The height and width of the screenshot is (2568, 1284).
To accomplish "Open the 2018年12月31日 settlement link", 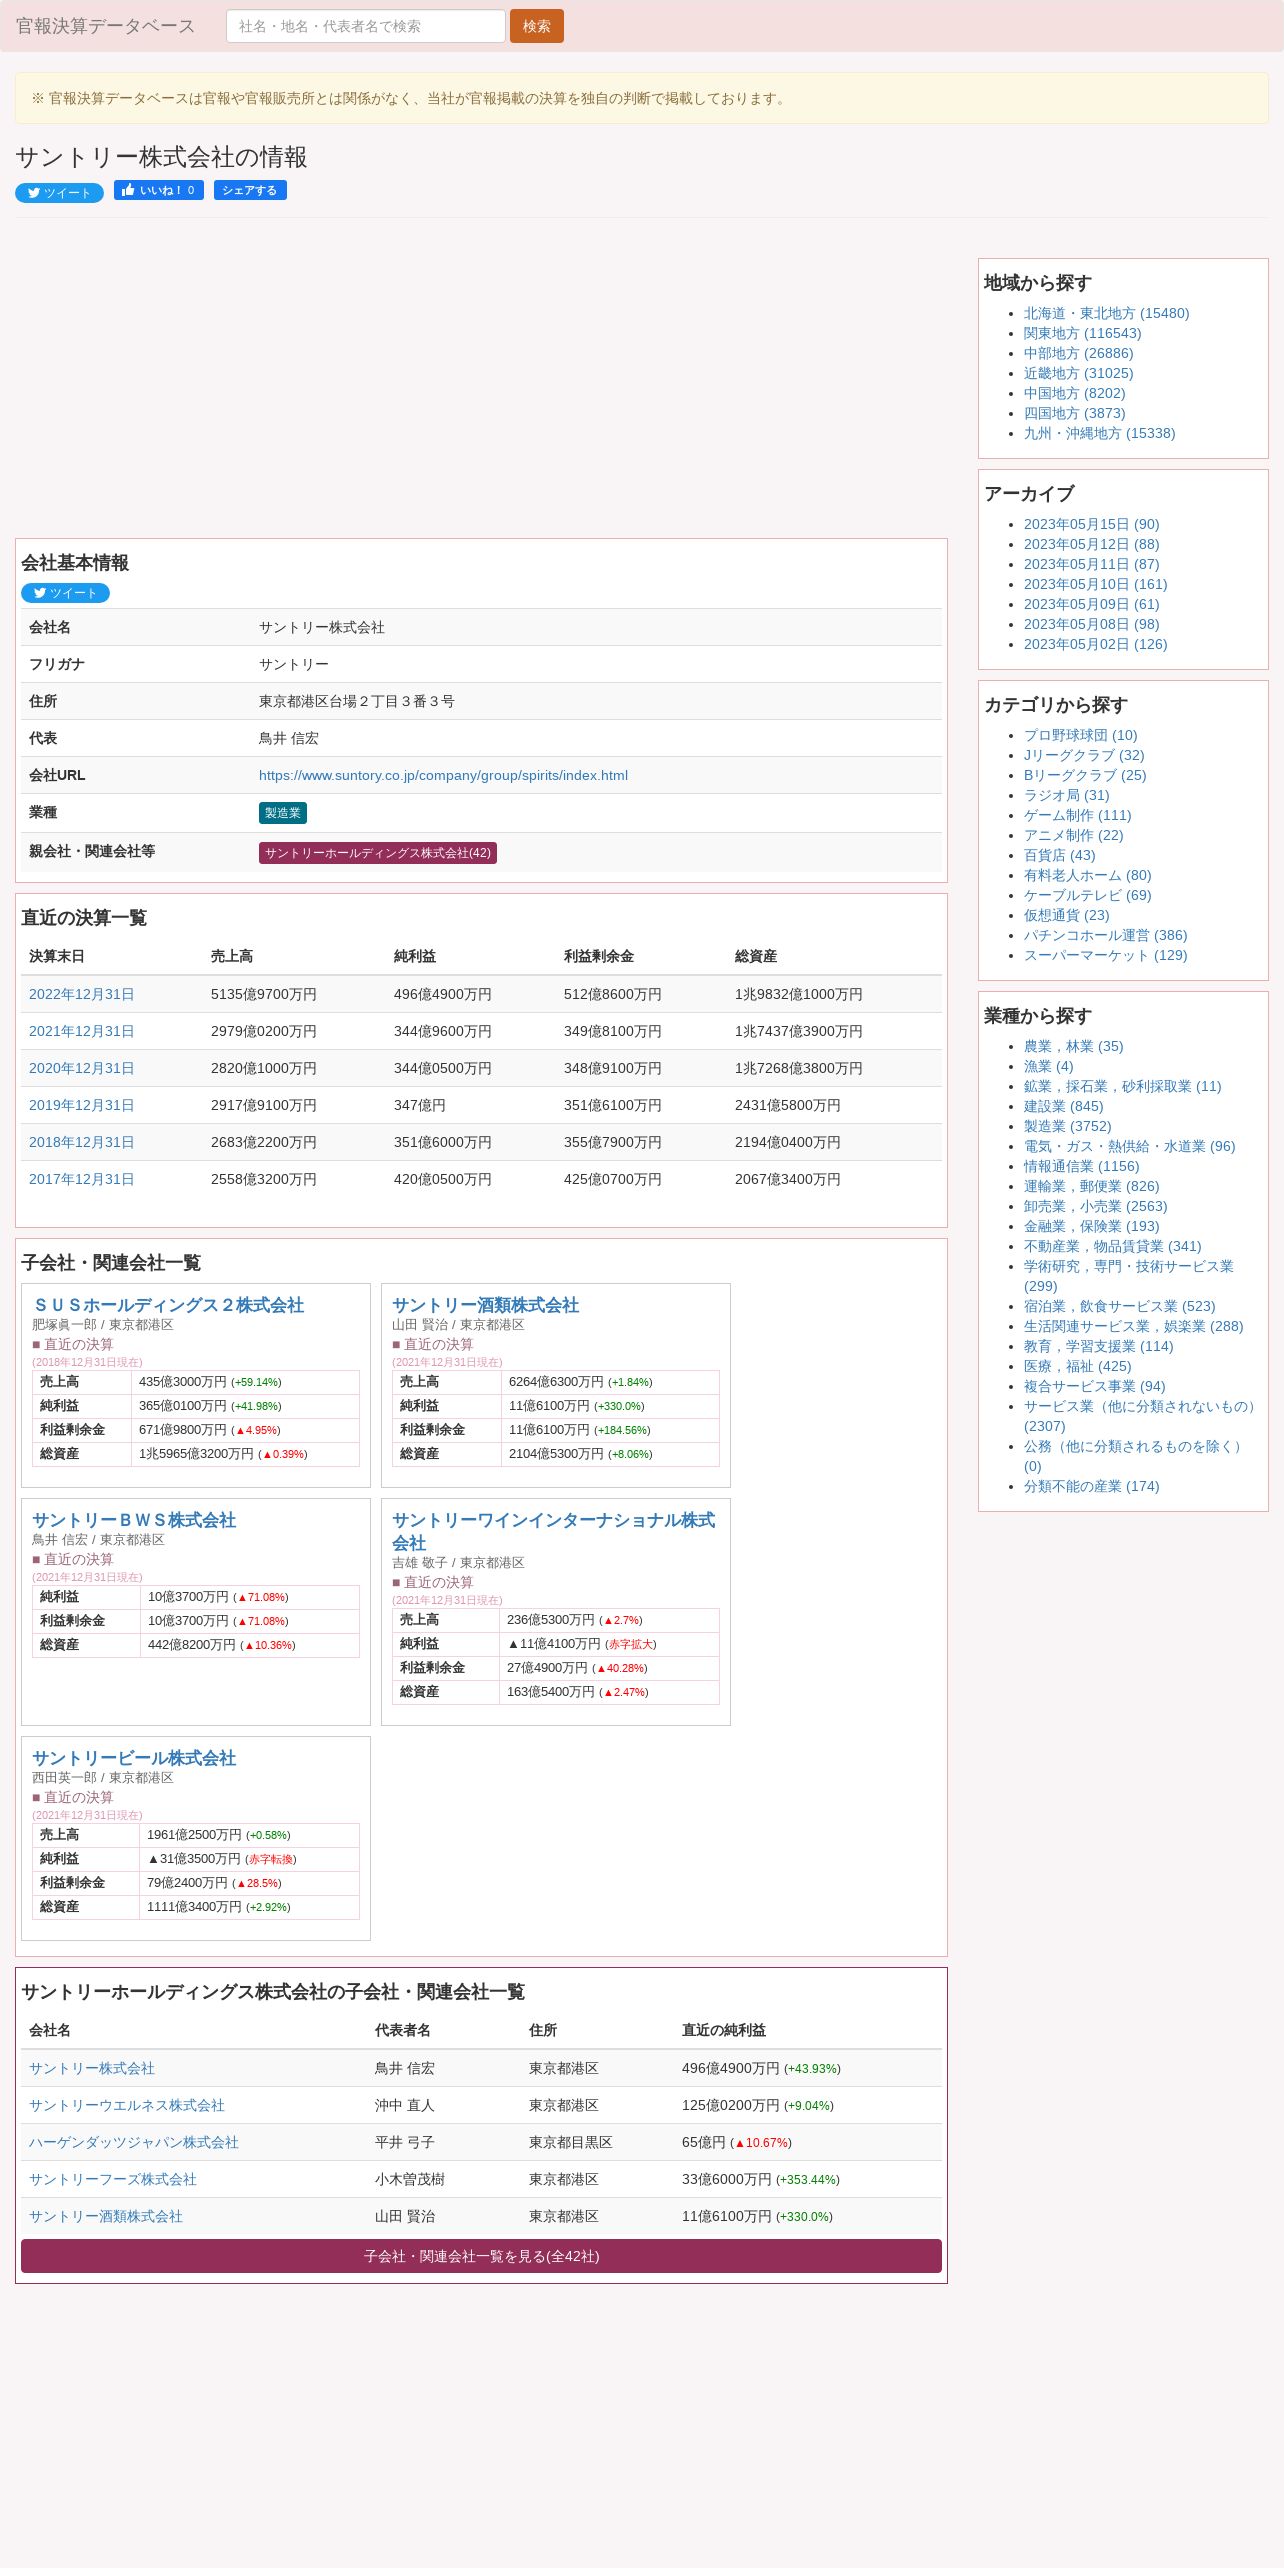I will [81, 1142].
